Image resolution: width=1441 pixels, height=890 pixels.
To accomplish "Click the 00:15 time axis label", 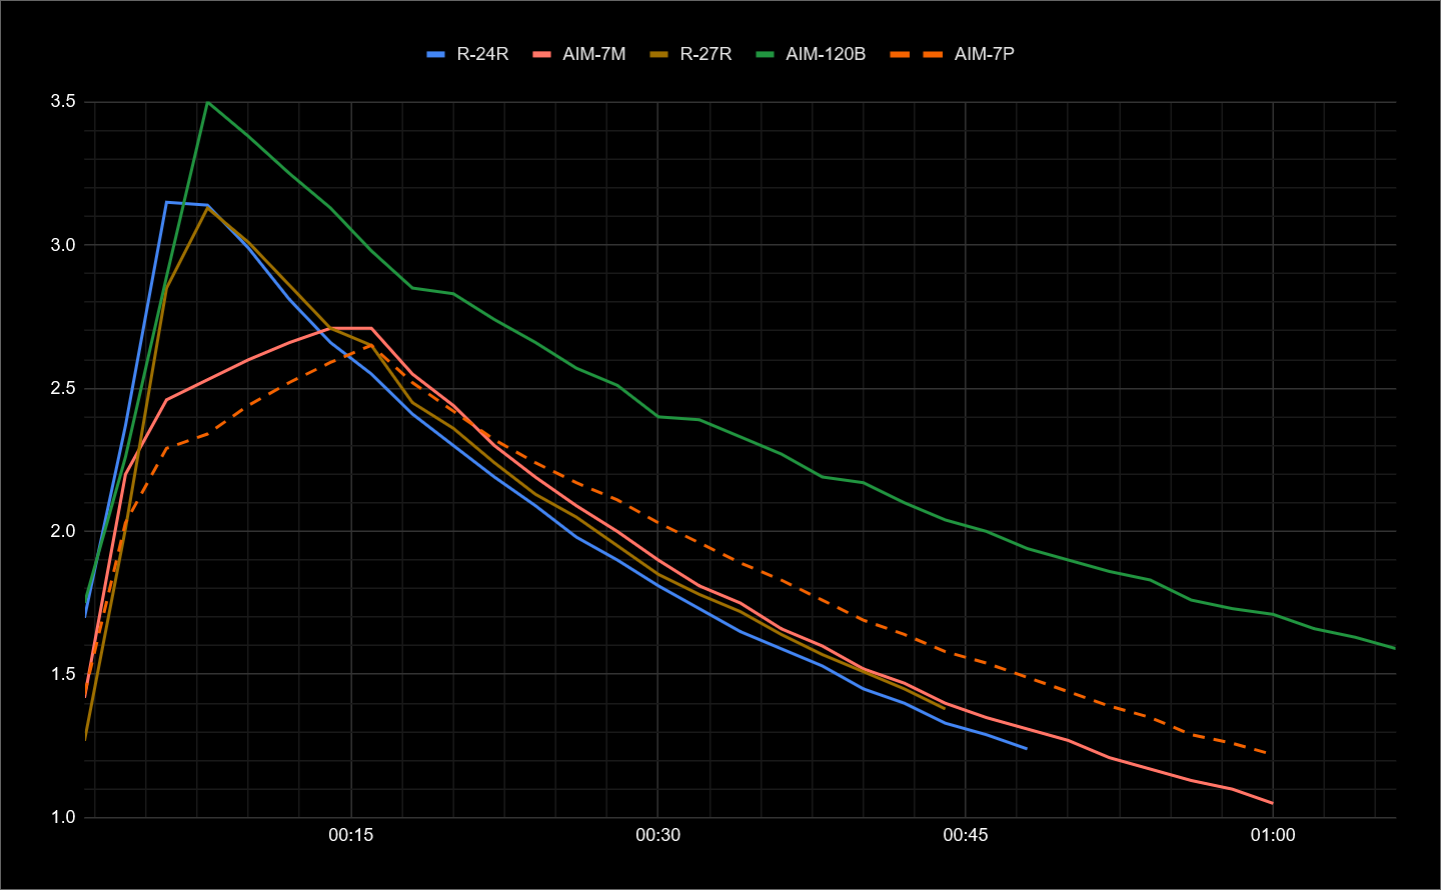I will pos(351,835).
